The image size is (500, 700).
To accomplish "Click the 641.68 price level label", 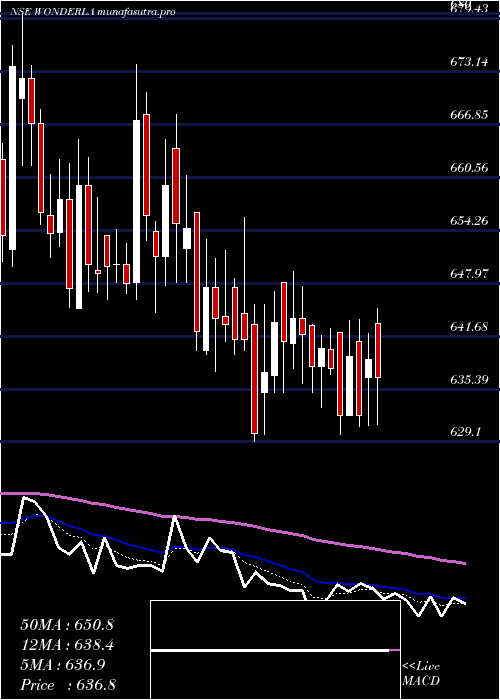I will coord(469,327).
